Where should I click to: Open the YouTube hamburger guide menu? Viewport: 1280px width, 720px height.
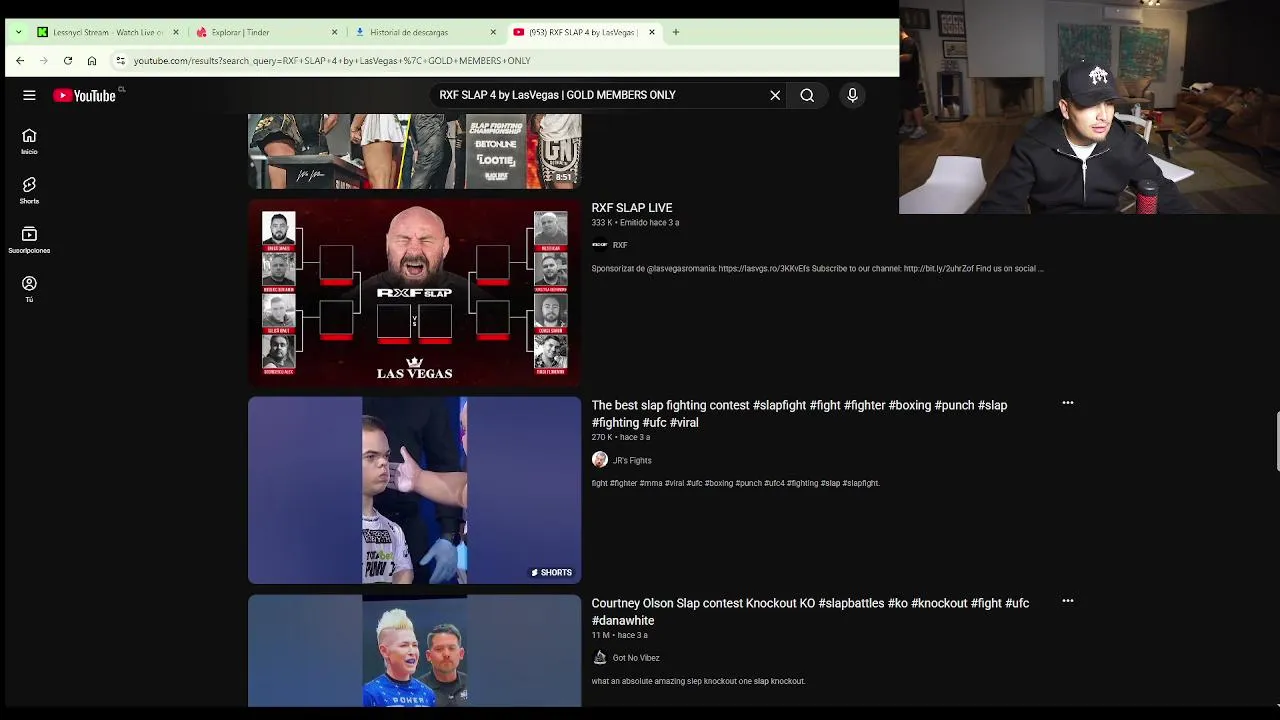pyautogui.click(x=29, y=95)
